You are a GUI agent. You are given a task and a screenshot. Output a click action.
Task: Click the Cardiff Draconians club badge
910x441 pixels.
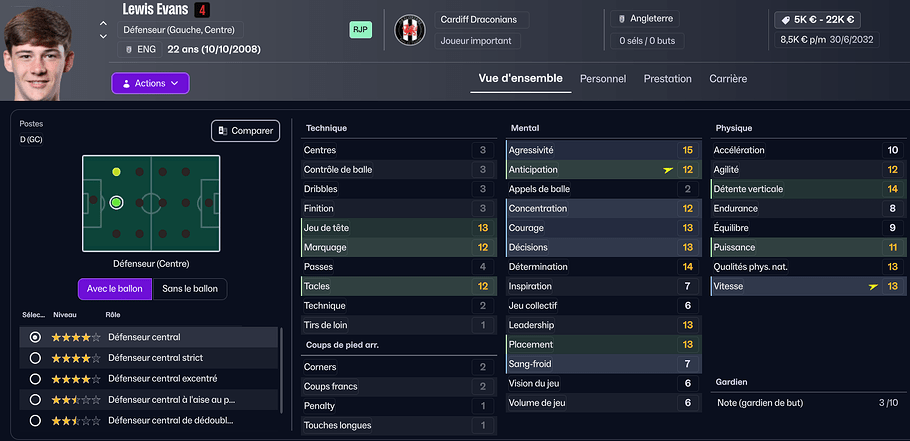(410, 30)
